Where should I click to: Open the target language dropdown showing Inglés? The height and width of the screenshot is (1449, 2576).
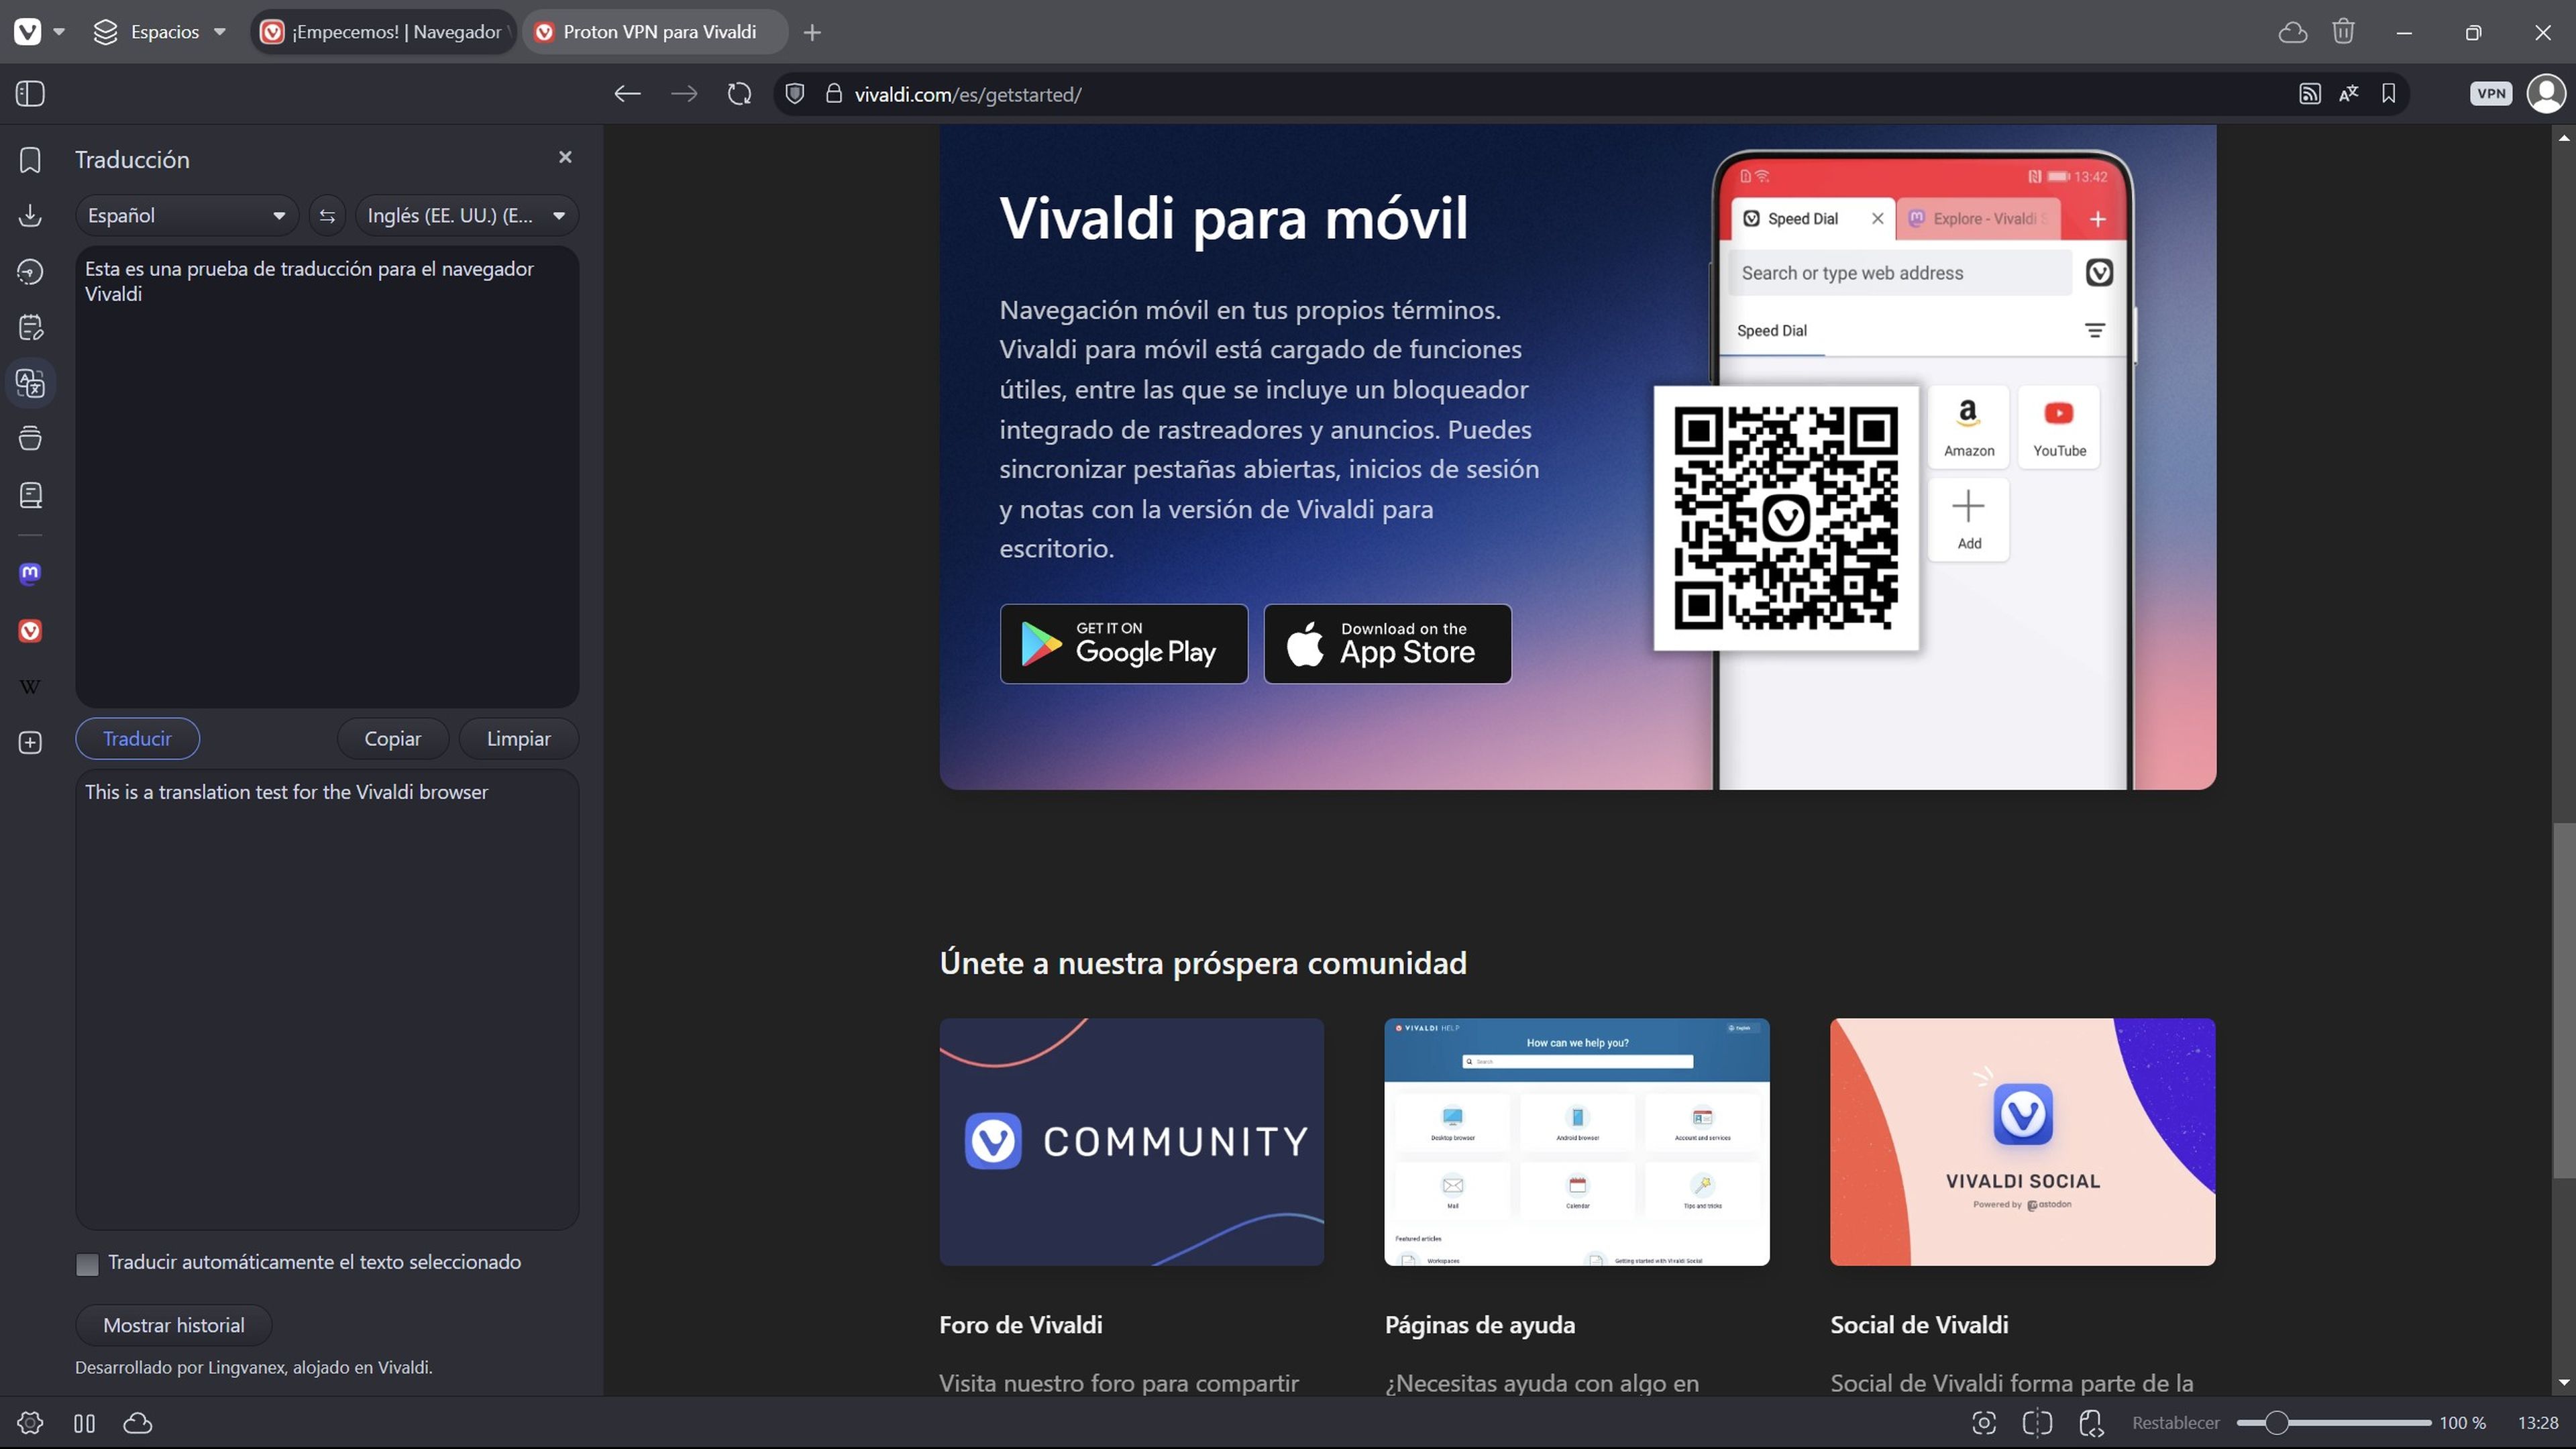(x=466, y=215)
